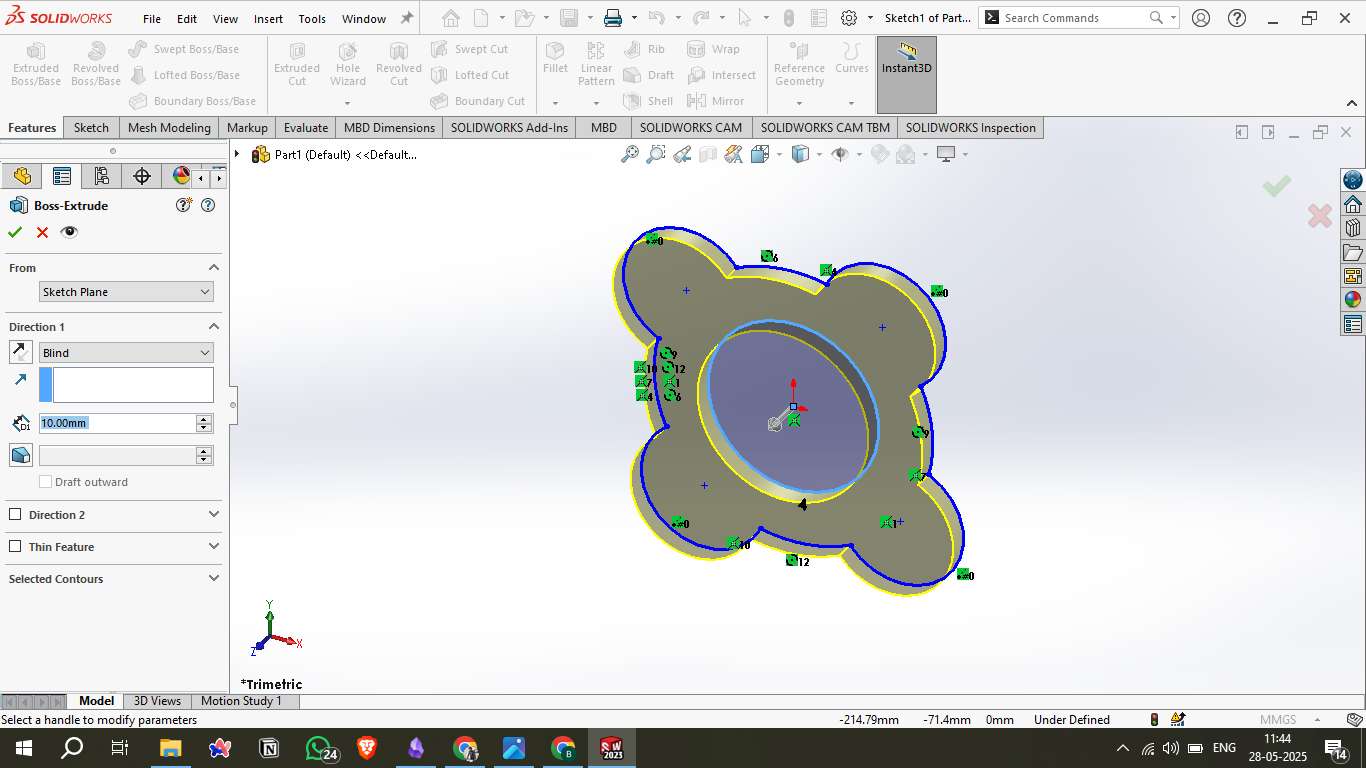Open the Design Library task pane icon
The width and height of the screenshot is (1366, 768).
pos(1353,228)
